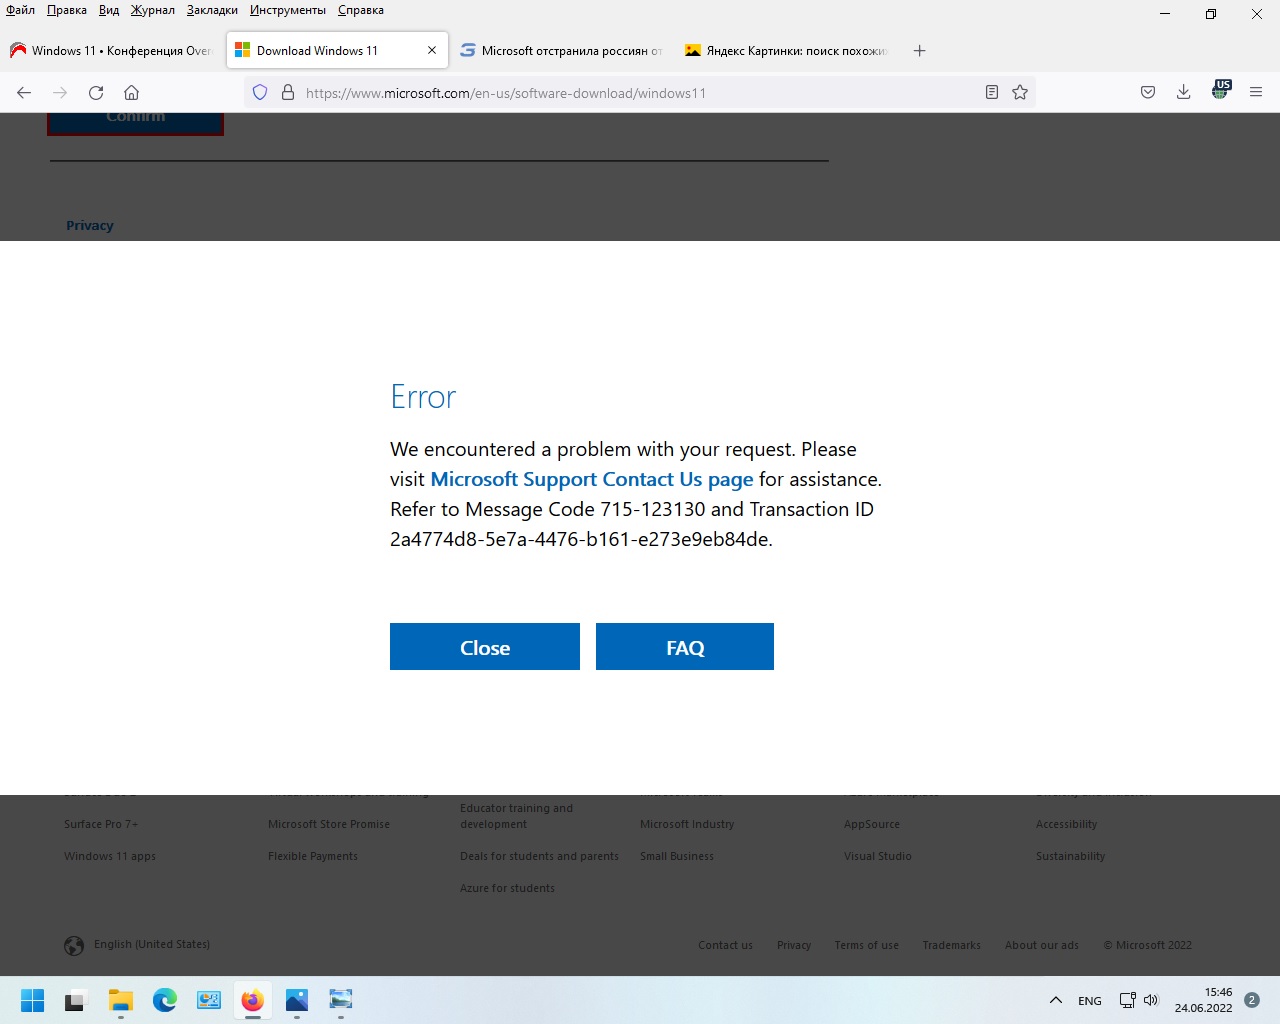Screen dimensions: 1280x1024
Task: Click the US extension icon
Action: pyautogui.click(x=1221, y=90)
